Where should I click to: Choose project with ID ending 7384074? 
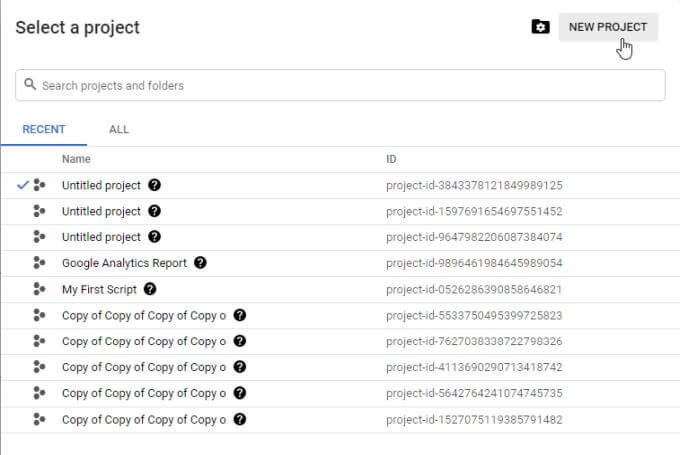coord(101,237)
